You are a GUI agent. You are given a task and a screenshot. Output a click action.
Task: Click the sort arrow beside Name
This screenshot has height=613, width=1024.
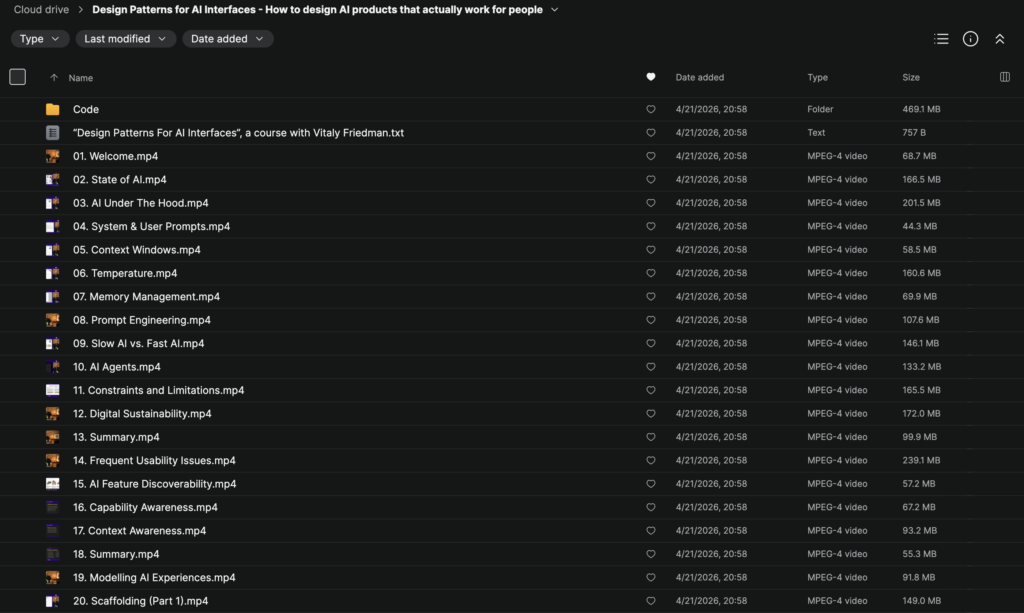coord(54,78)
